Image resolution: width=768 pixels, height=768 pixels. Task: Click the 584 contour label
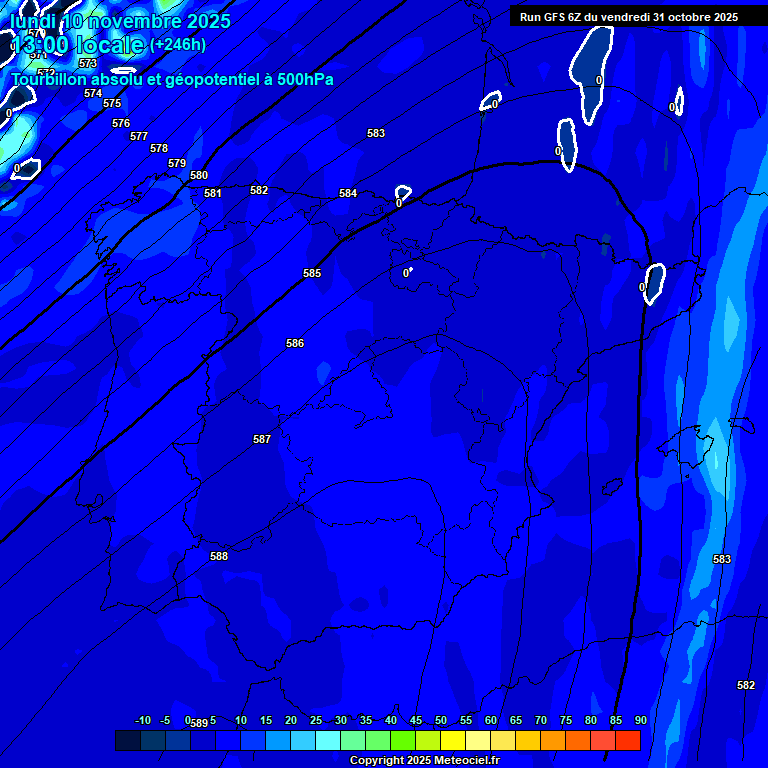coord(348,193)
